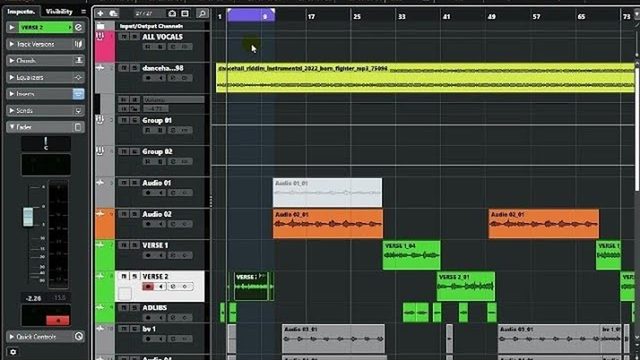Expand the Chords section
The height and width of the screenshot is (360, 640).
12,61
